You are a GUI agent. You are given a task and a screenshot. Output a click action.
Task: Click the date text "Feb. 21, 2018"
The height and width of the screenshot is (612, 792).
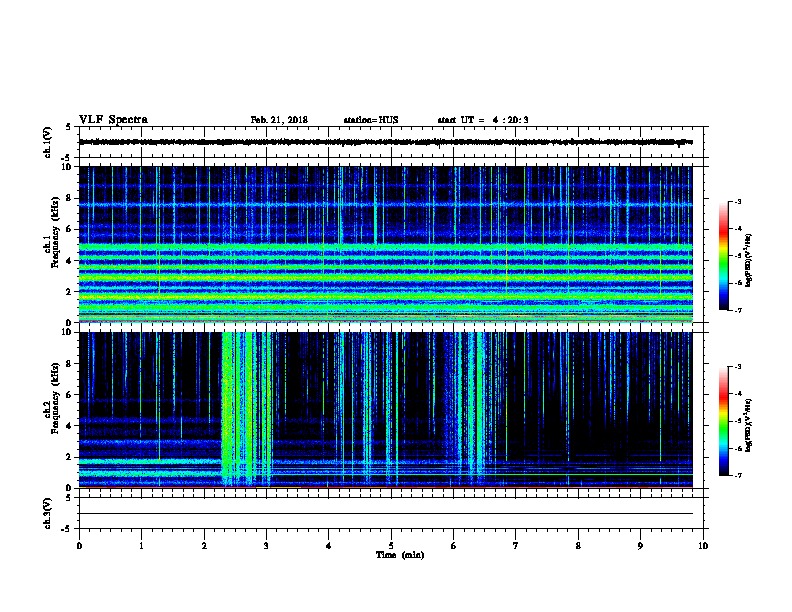(x=279, y=120)
